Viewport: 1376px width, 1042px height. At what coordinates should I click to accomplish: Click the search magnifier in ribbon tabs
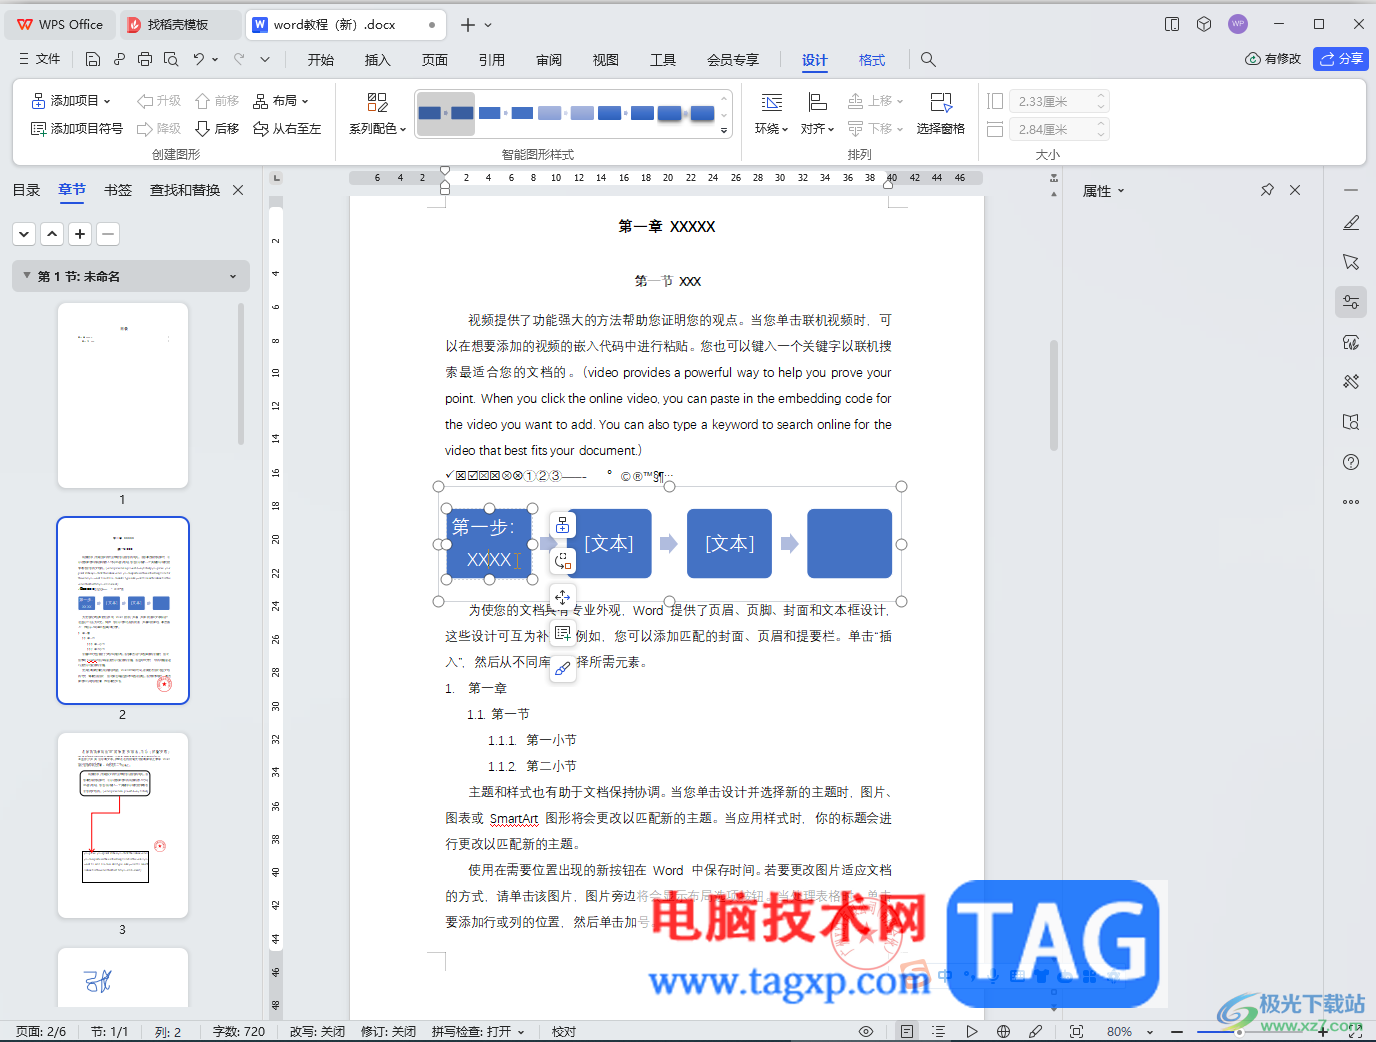click(x=928, y=60)
